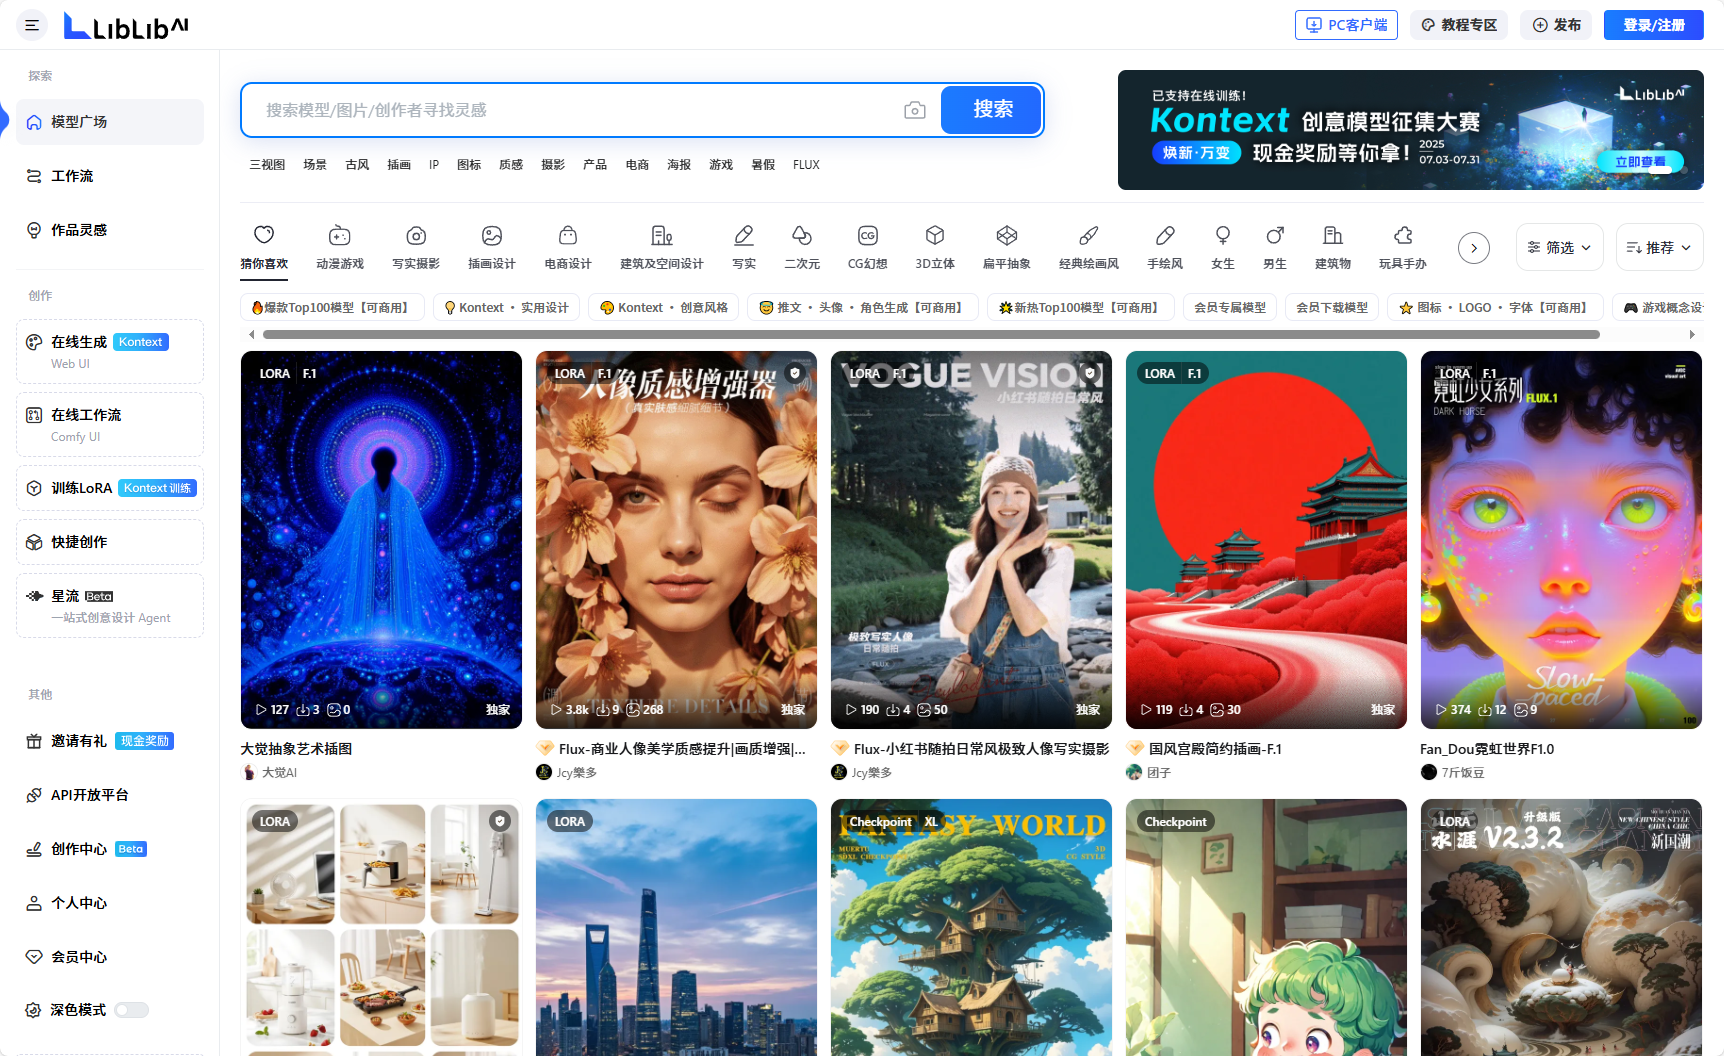Click the Kontext・实用设计 tag chip

(506, 307)
